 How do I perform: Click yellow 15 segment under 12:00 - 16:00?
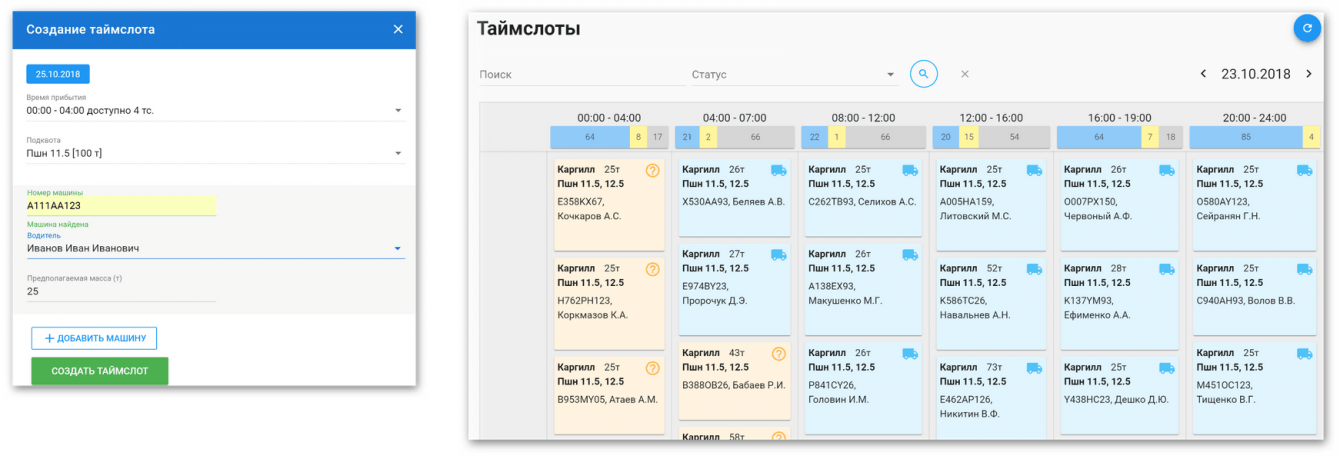(968, 137)
